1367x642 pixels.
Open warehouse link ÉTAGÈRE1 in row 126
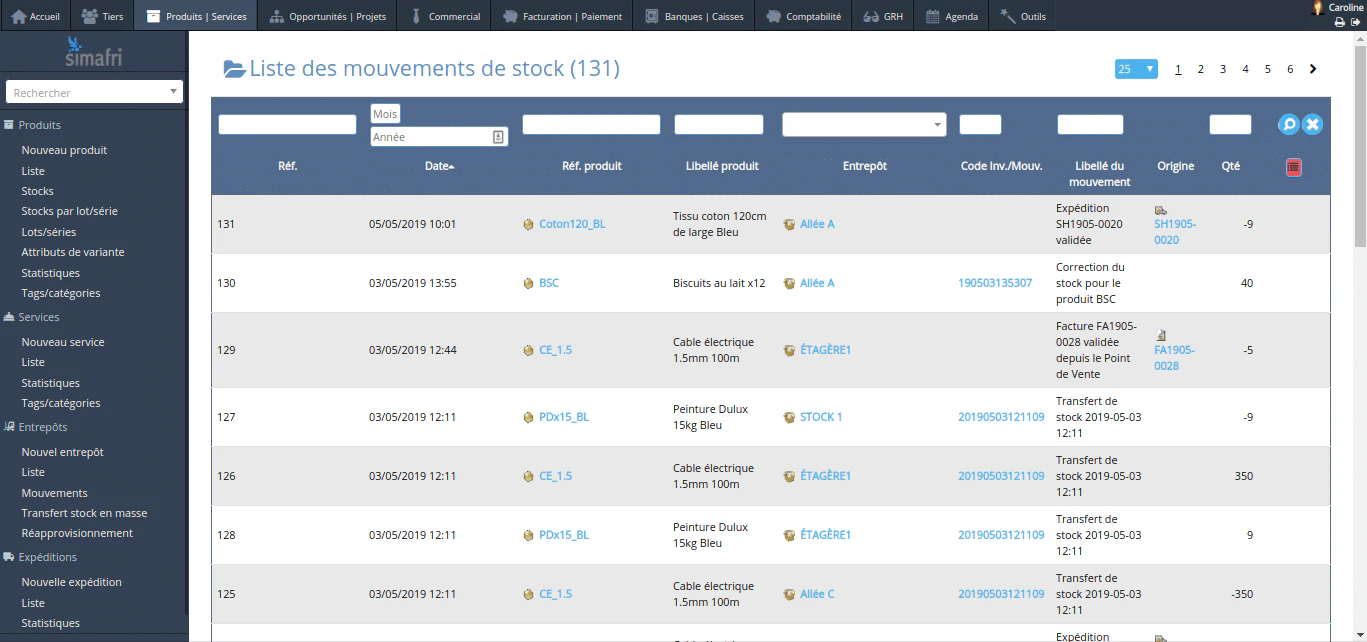pyautogui.click(x=825, y=476)
